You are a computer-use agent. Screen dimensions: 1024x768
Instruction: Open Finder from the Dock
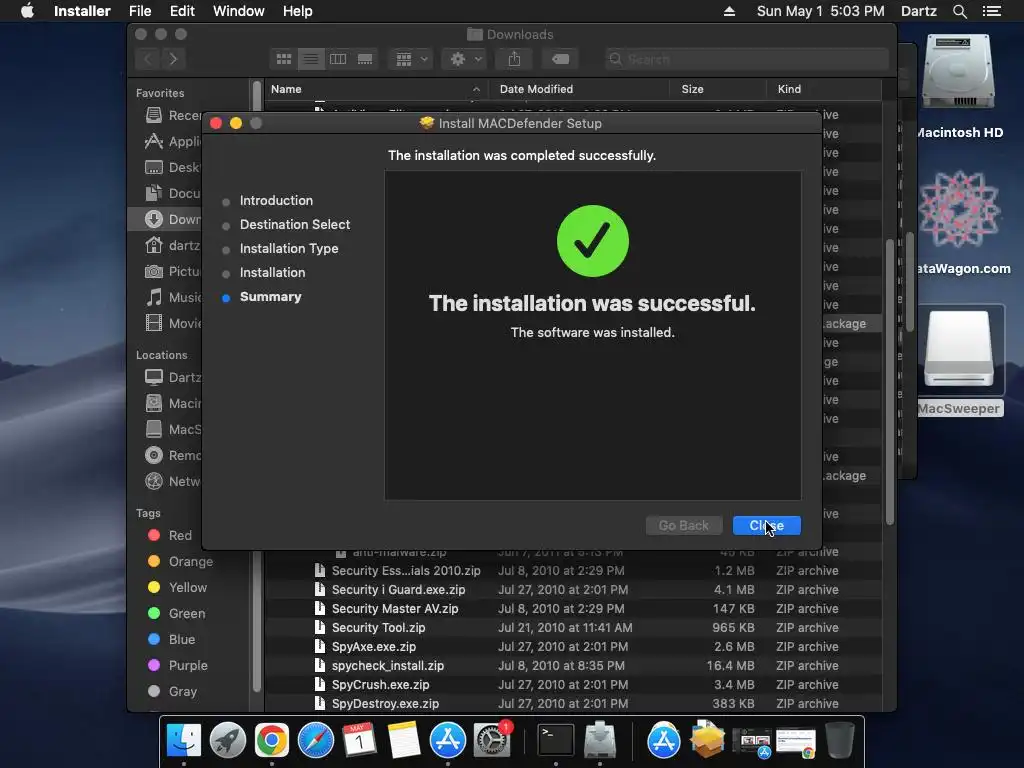click(184, 740)
